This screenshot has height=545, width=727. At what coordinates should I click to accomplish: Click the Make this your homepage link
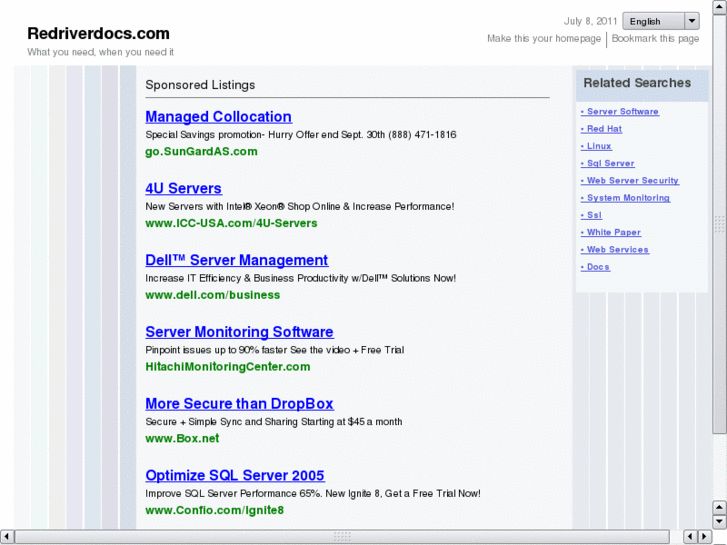tap(543, 38)
